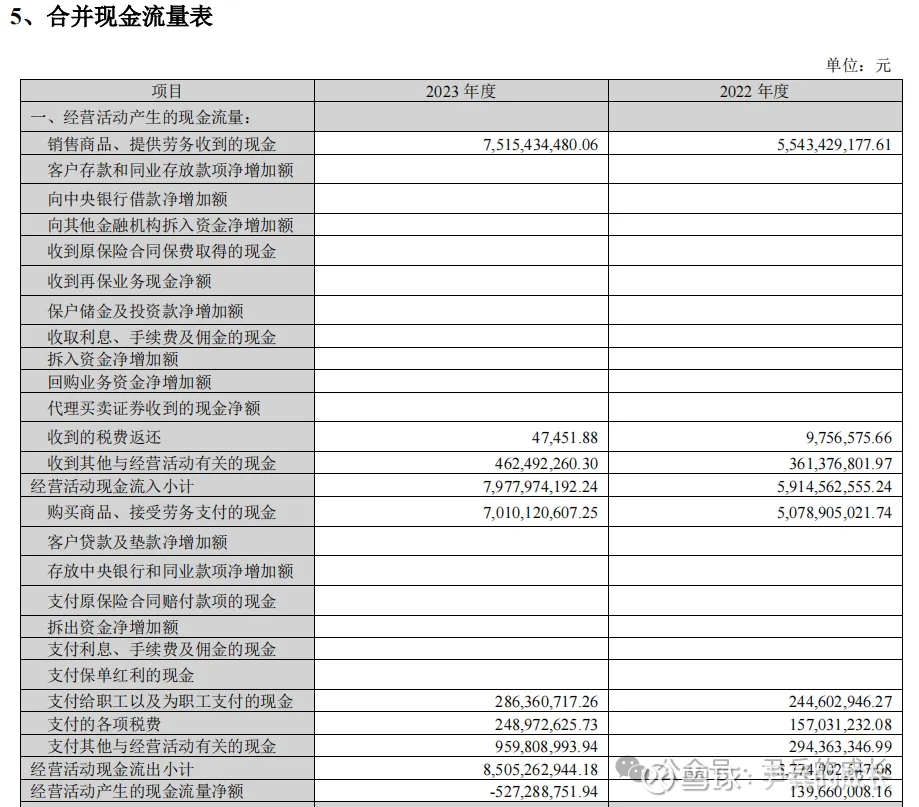
Task: Select value 462,492,260.30
Action: (546, 464)
